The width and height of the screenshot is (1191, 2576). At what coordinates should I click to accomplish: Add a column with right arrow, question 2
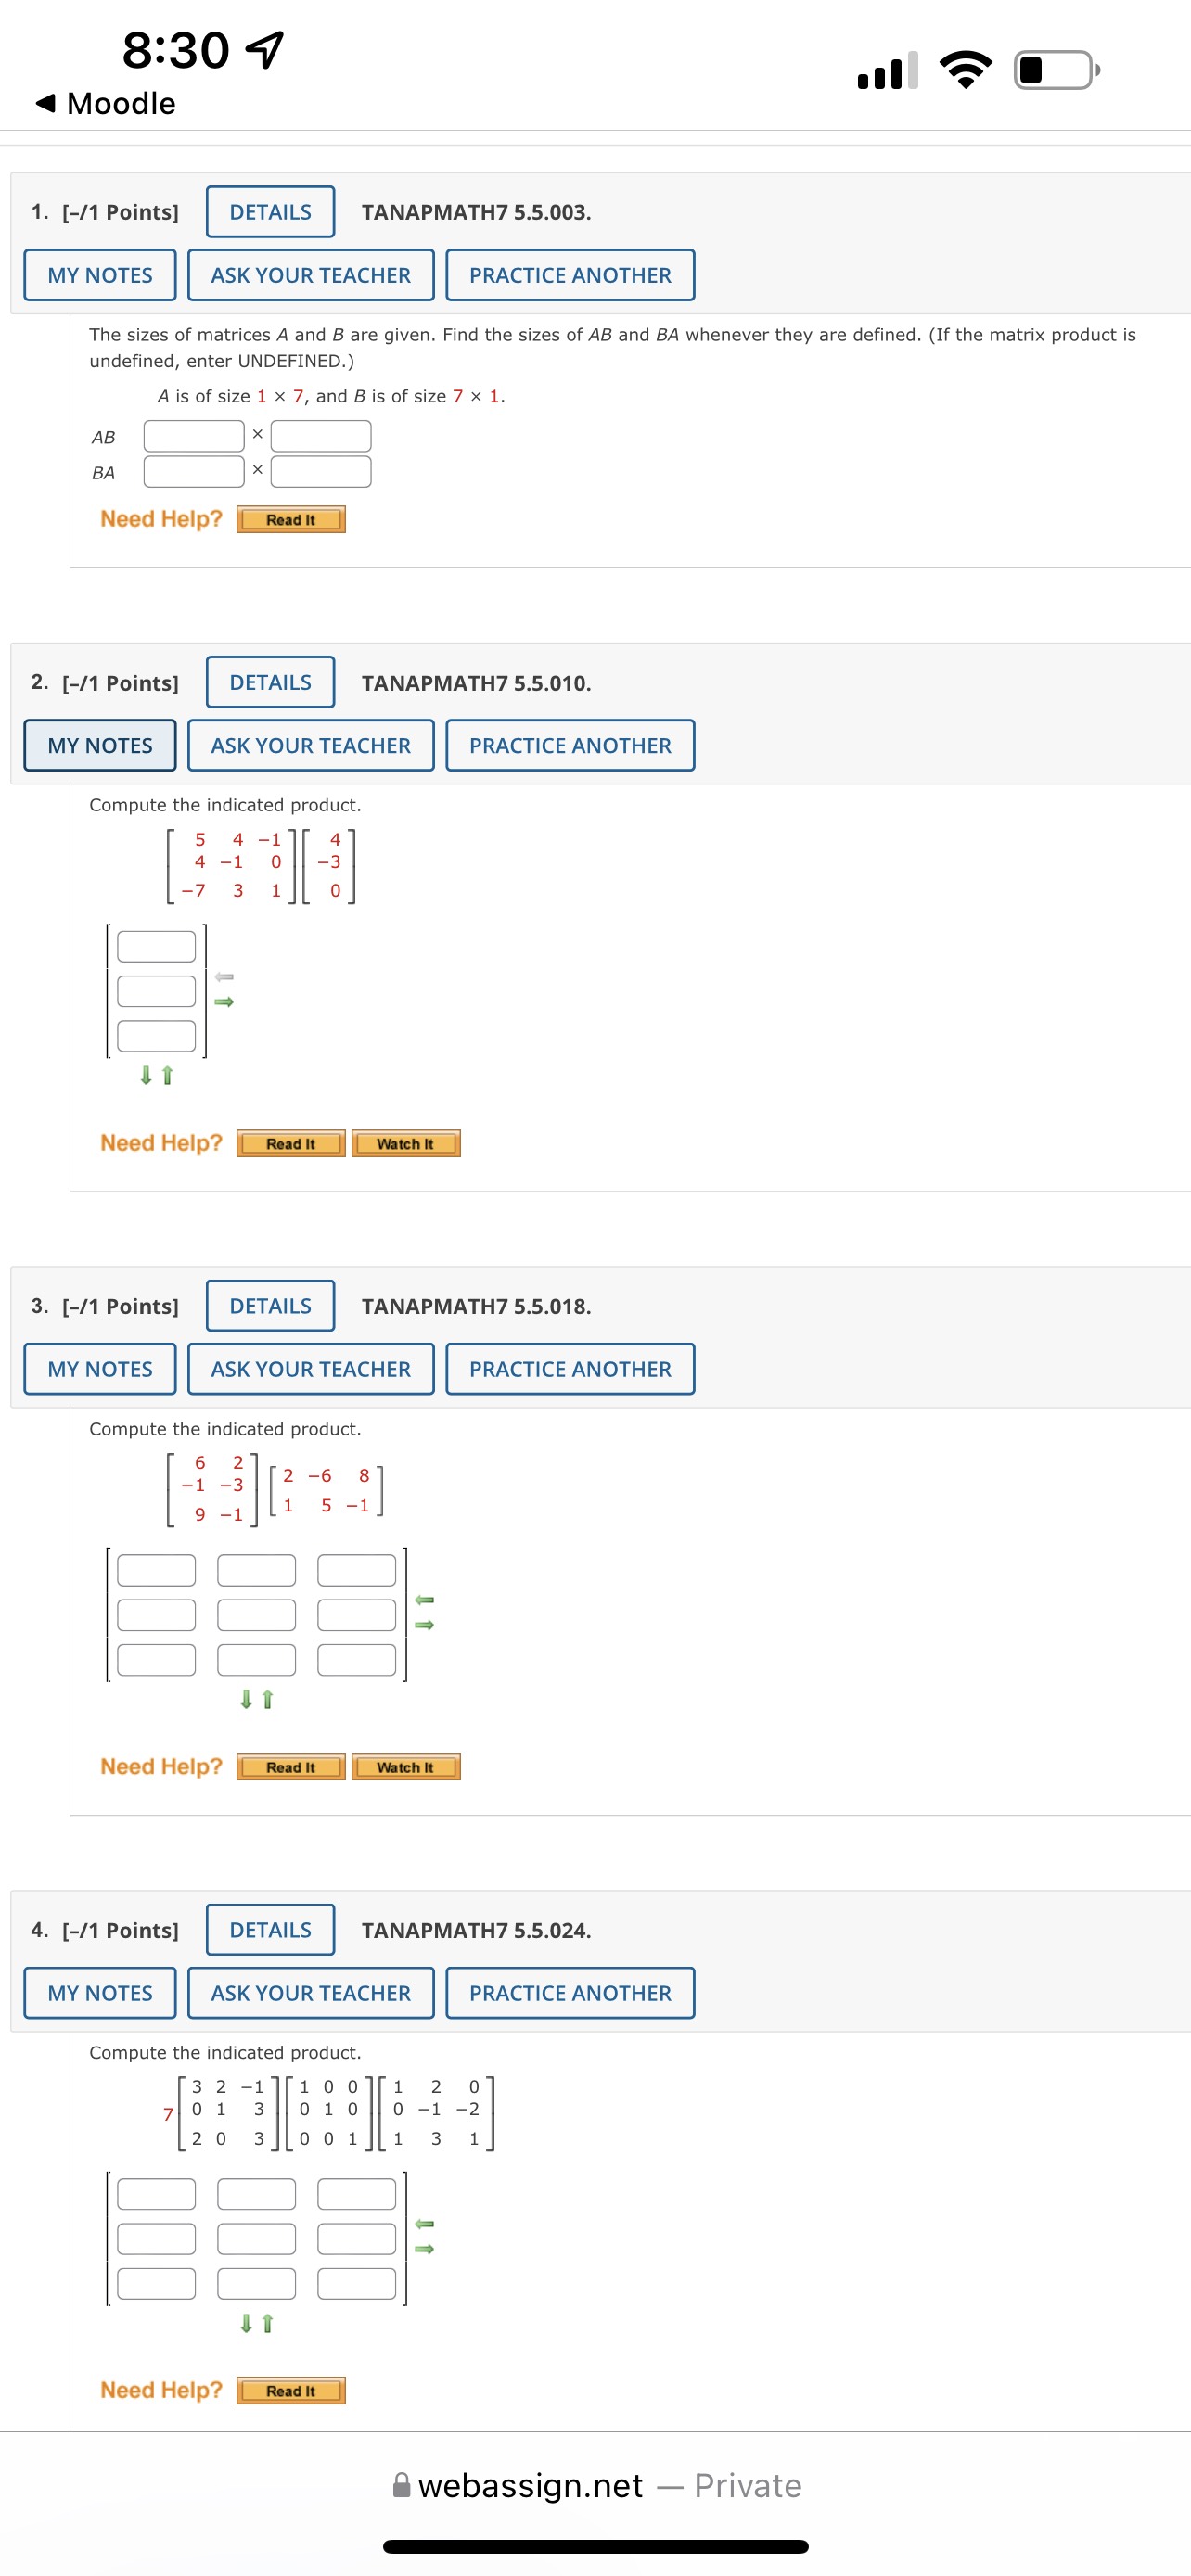pos(224,1001)
